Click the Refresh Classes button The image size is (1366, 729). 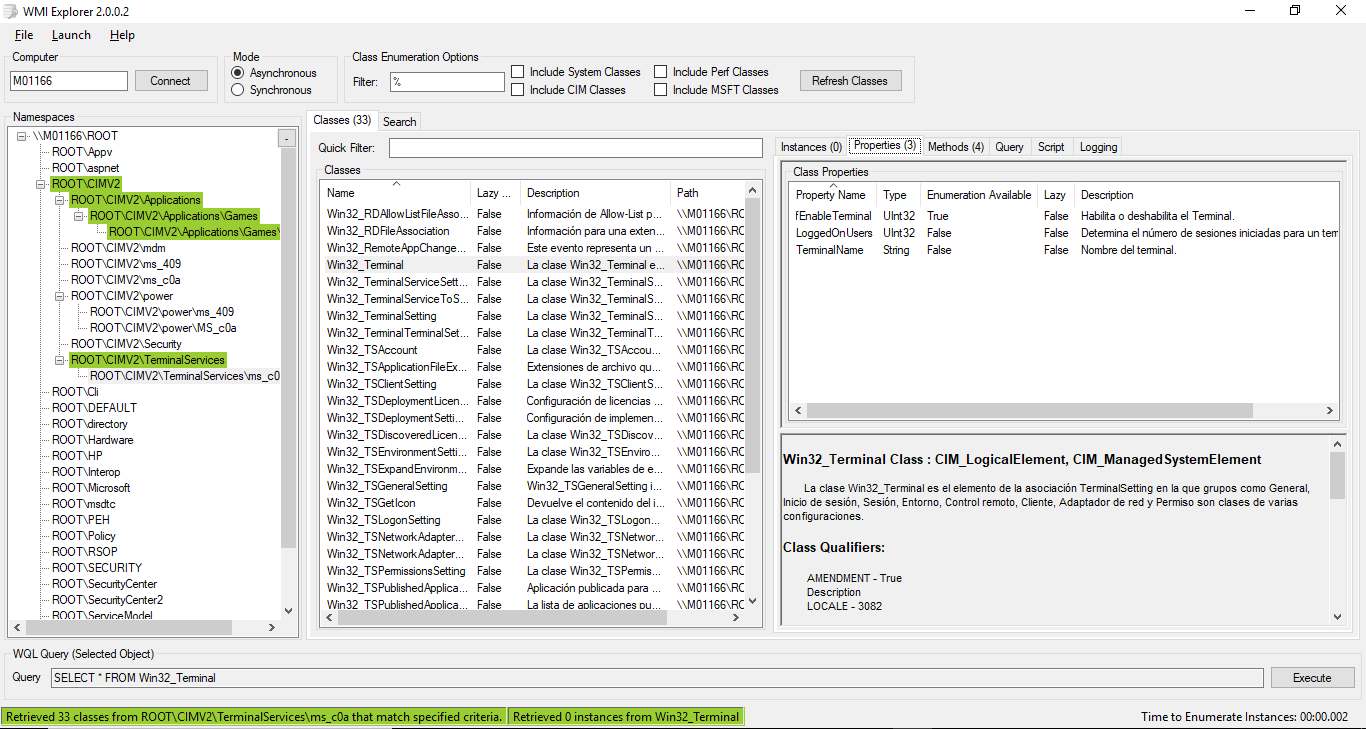click(850, 81)
